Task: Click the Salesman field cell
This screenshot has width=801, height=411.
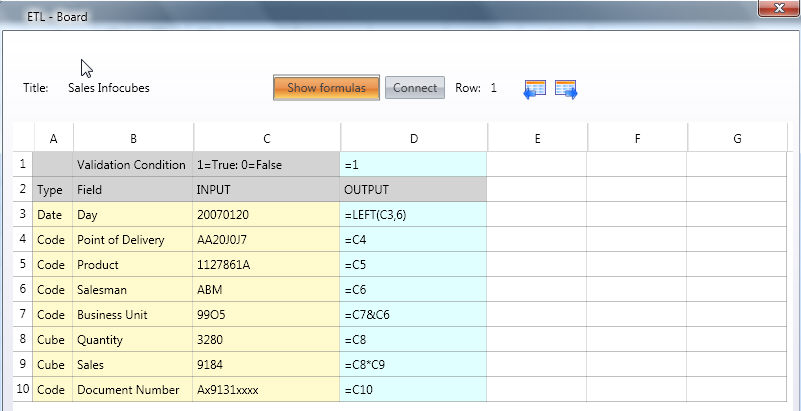Action: coord(133,289)
